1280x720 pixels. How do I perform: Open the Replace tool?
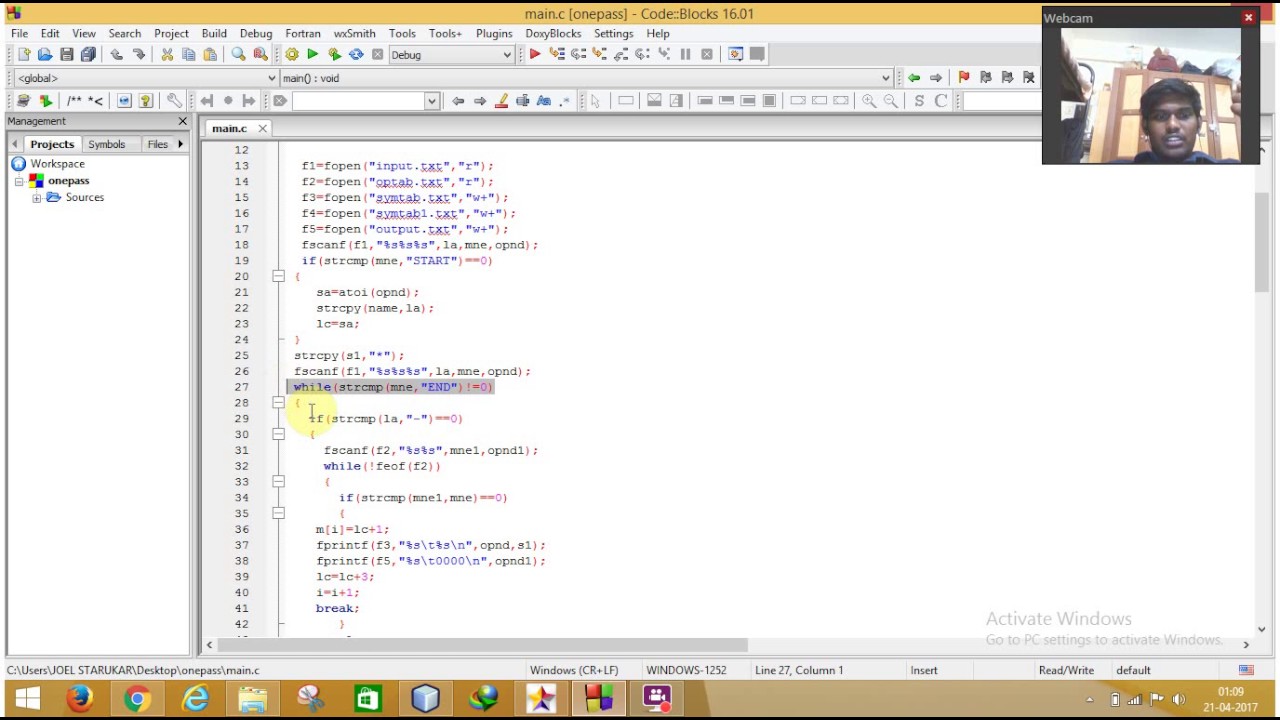click(x=260, y=55)
